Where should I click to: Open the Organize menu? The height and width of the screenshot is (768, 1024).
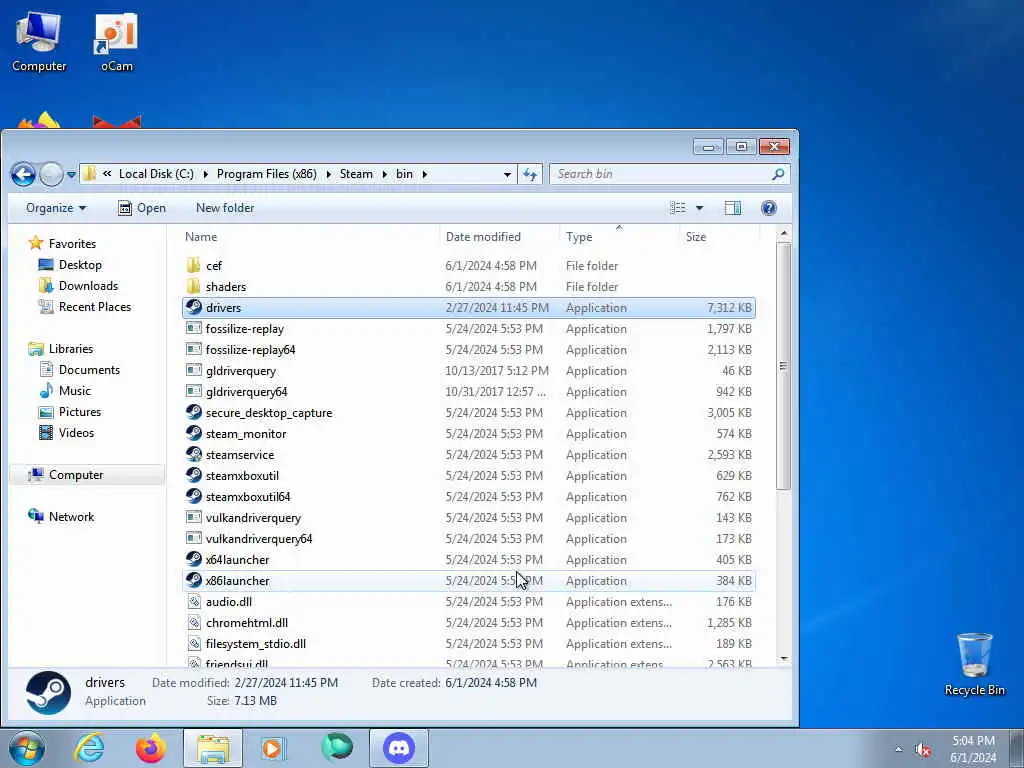56,208
